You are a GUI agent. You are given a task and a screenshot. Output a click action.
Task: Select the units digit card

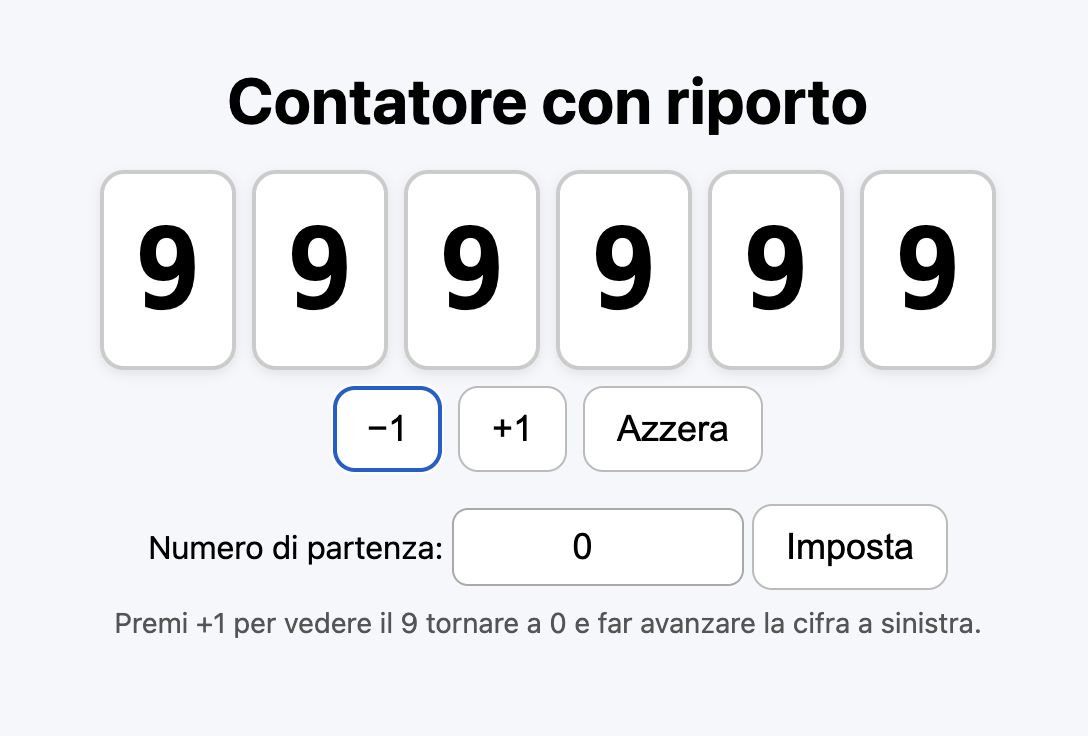pyautogui.click(x=927, y=270)
